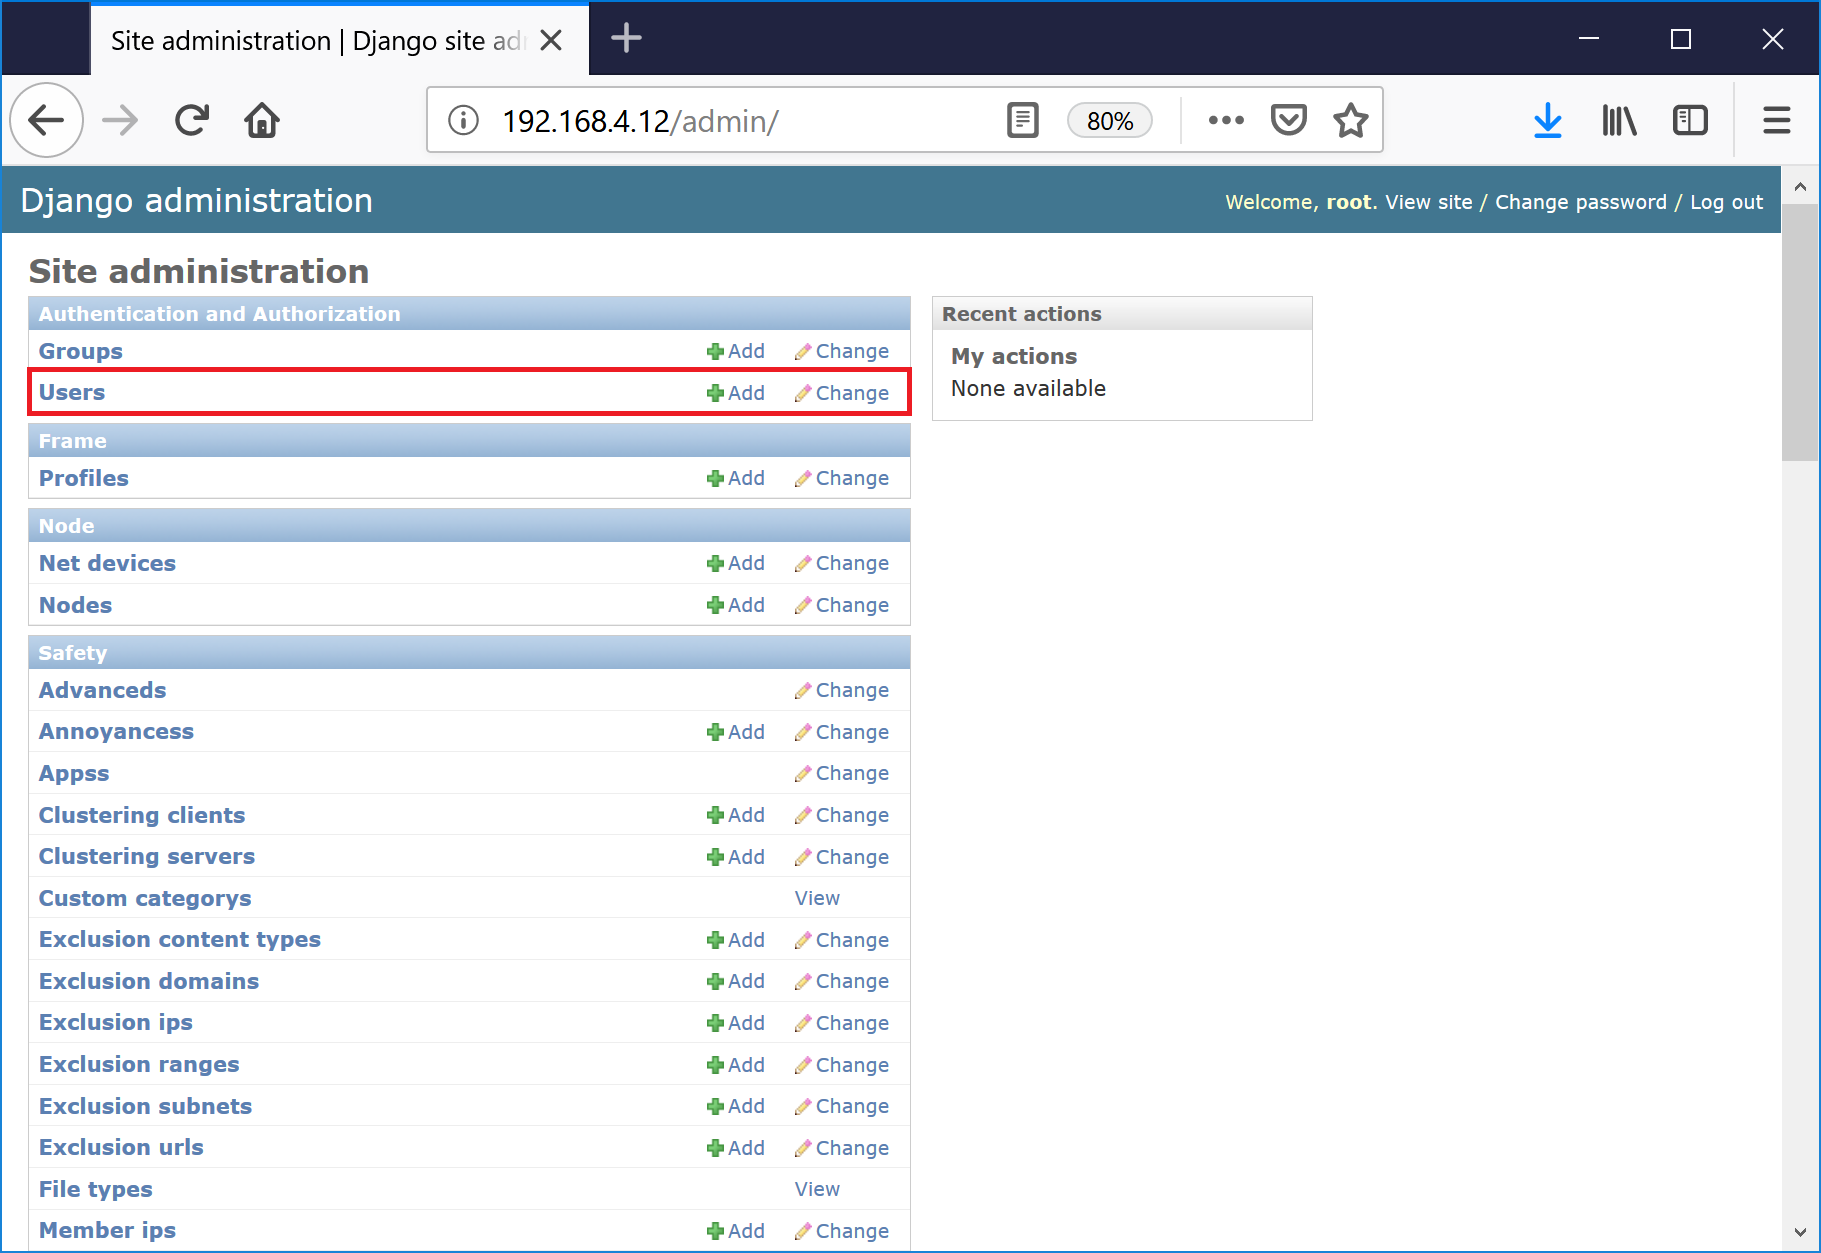Open the downloads arrow icon
The image size is (1821, 1253).
pos(1548,121)
